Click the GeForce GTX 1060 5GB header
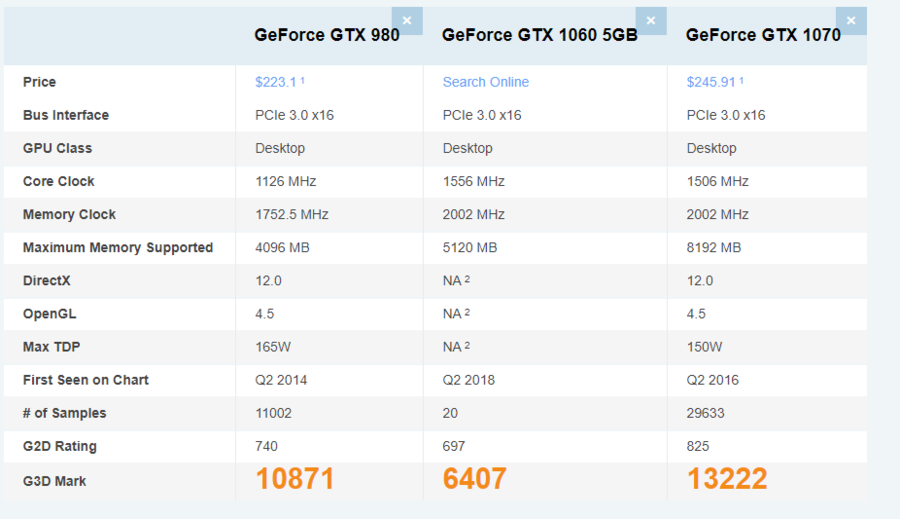 pos(540,35)
